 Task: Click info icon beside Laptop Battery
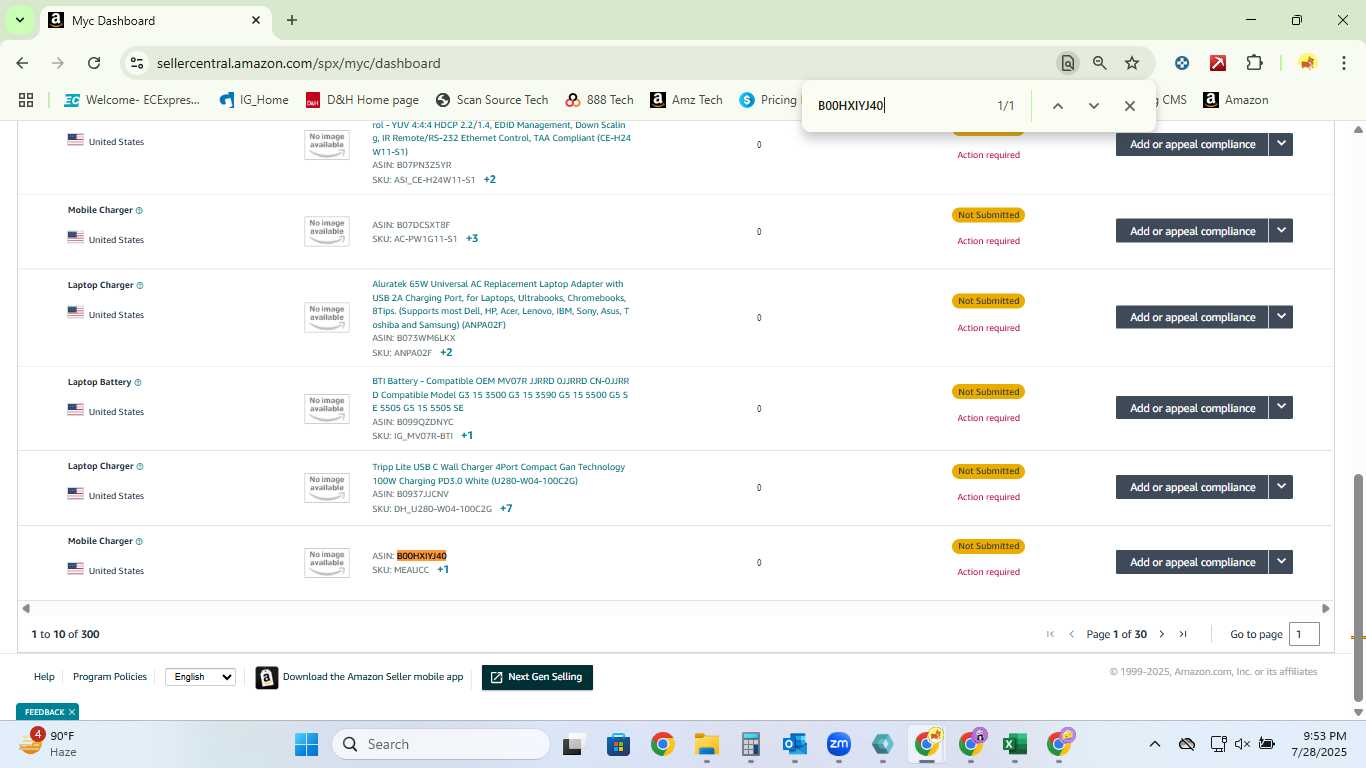[x=138, y=383]
